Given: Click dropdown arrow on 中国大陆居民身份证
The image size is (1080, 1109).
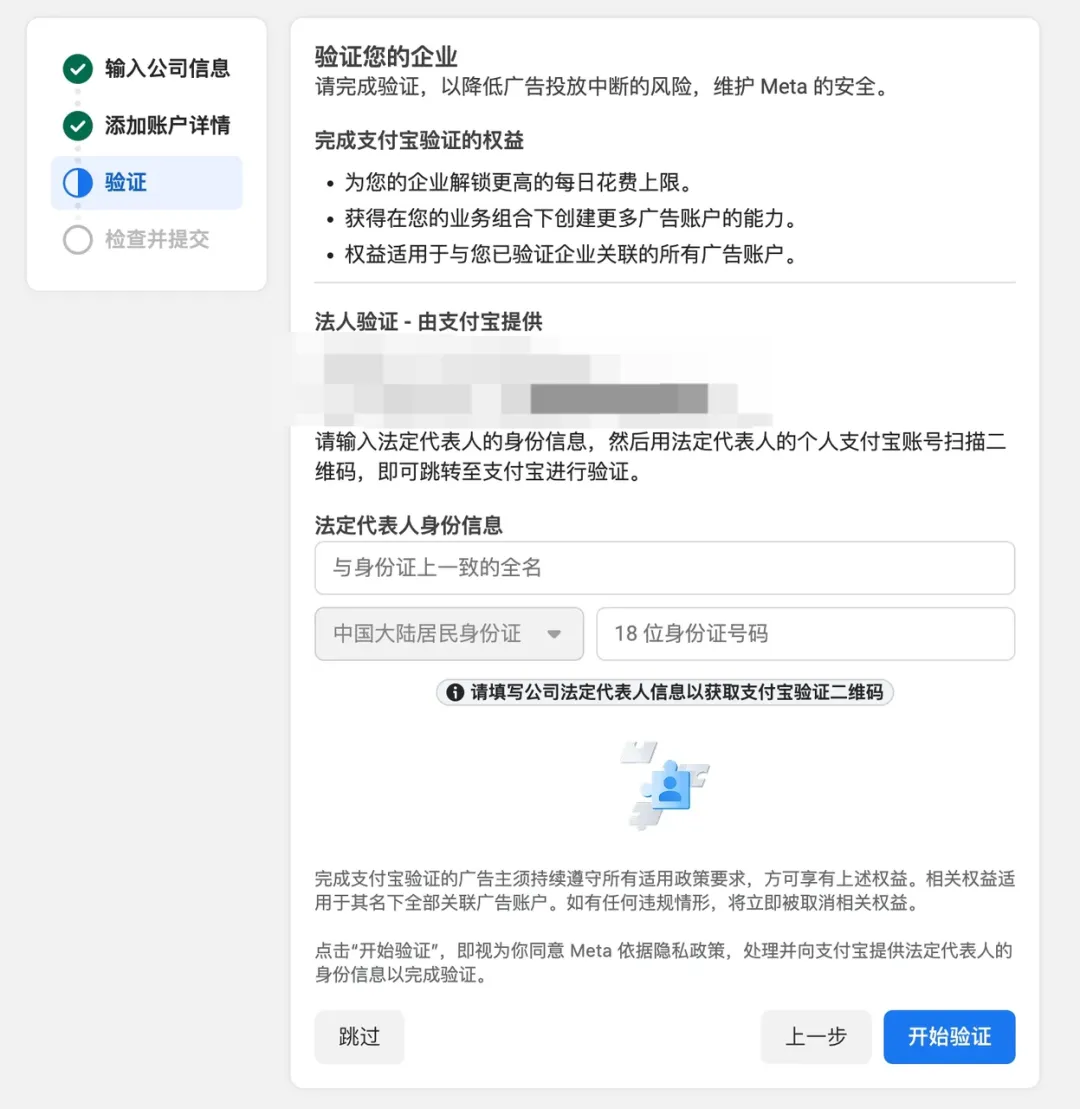Looking at the screenshot, I should [x=553, y=634].
